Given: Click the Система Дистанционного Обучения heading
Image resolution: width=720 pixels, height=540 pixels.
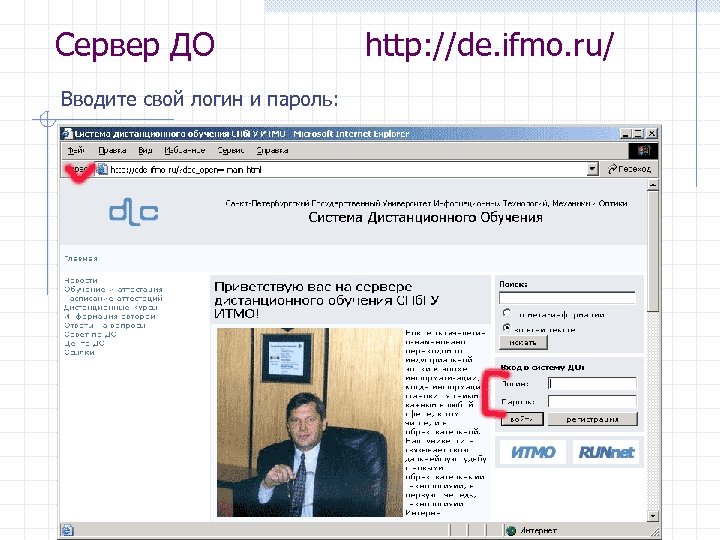Looking at the screenshot, I should pyautogui.click(x=425, y=217).
